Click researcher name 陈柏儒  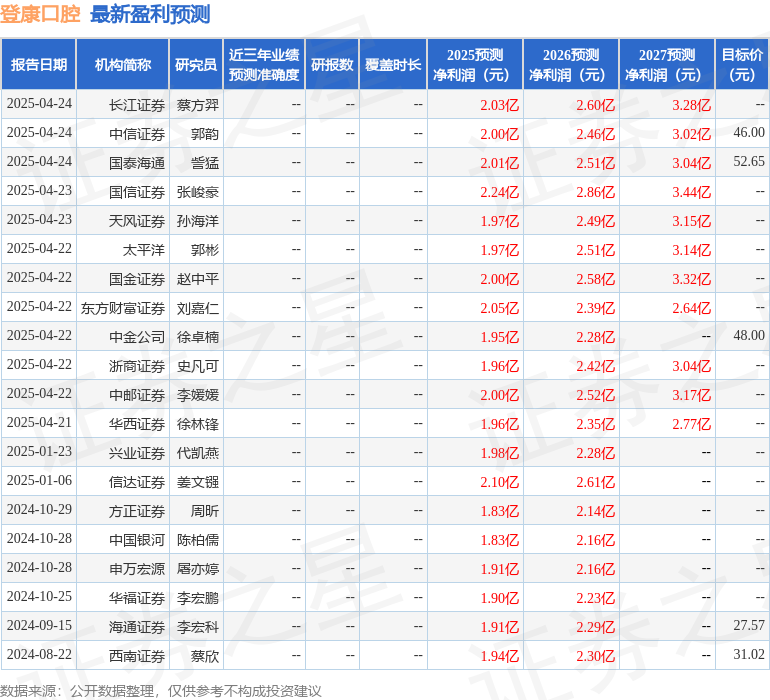(x=197, y=540)
